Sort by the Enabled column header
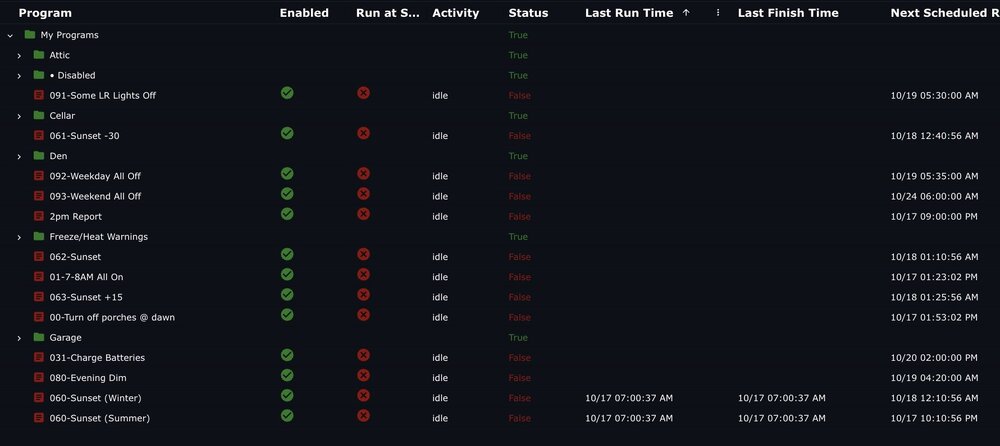This screenshot has width=1000, height=446. pos(304,13)
